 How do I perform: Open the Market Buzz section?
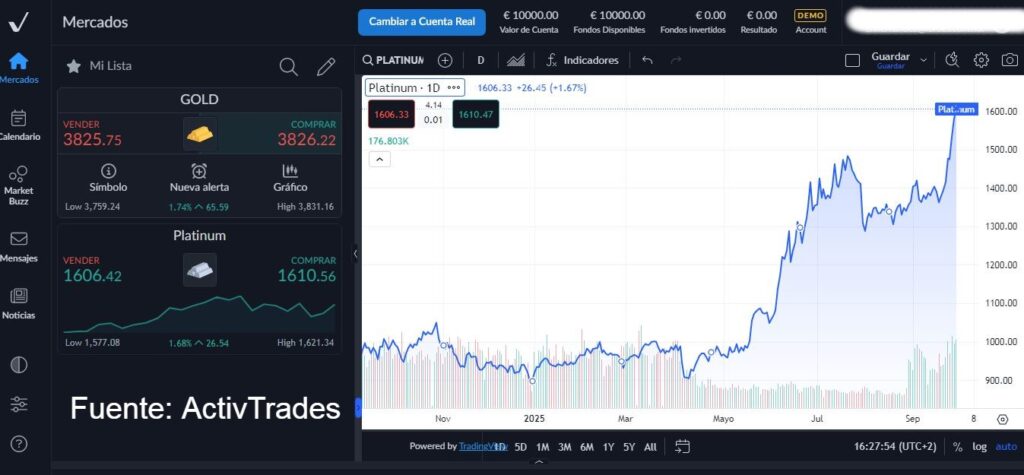18,185
